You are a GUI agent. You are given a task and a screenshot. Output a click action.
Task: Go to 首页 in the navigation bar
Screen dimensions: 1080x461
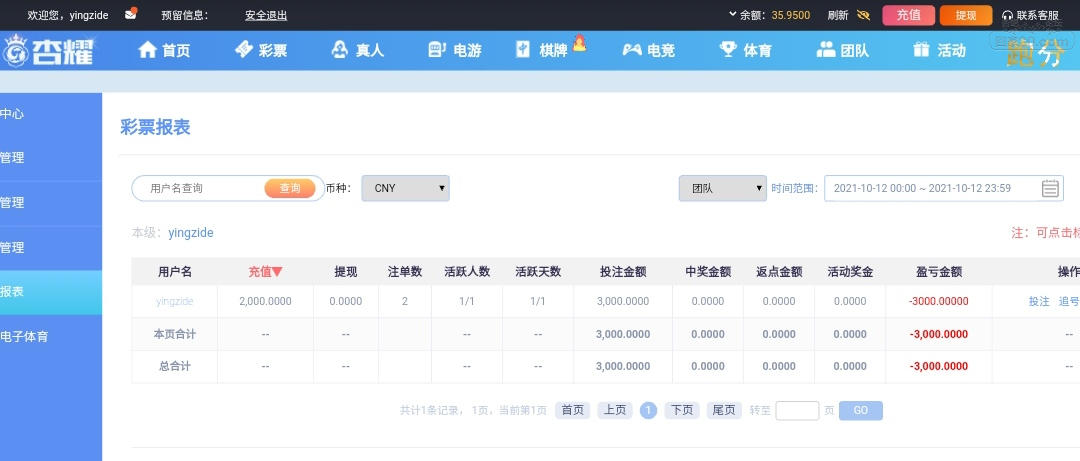164,50
